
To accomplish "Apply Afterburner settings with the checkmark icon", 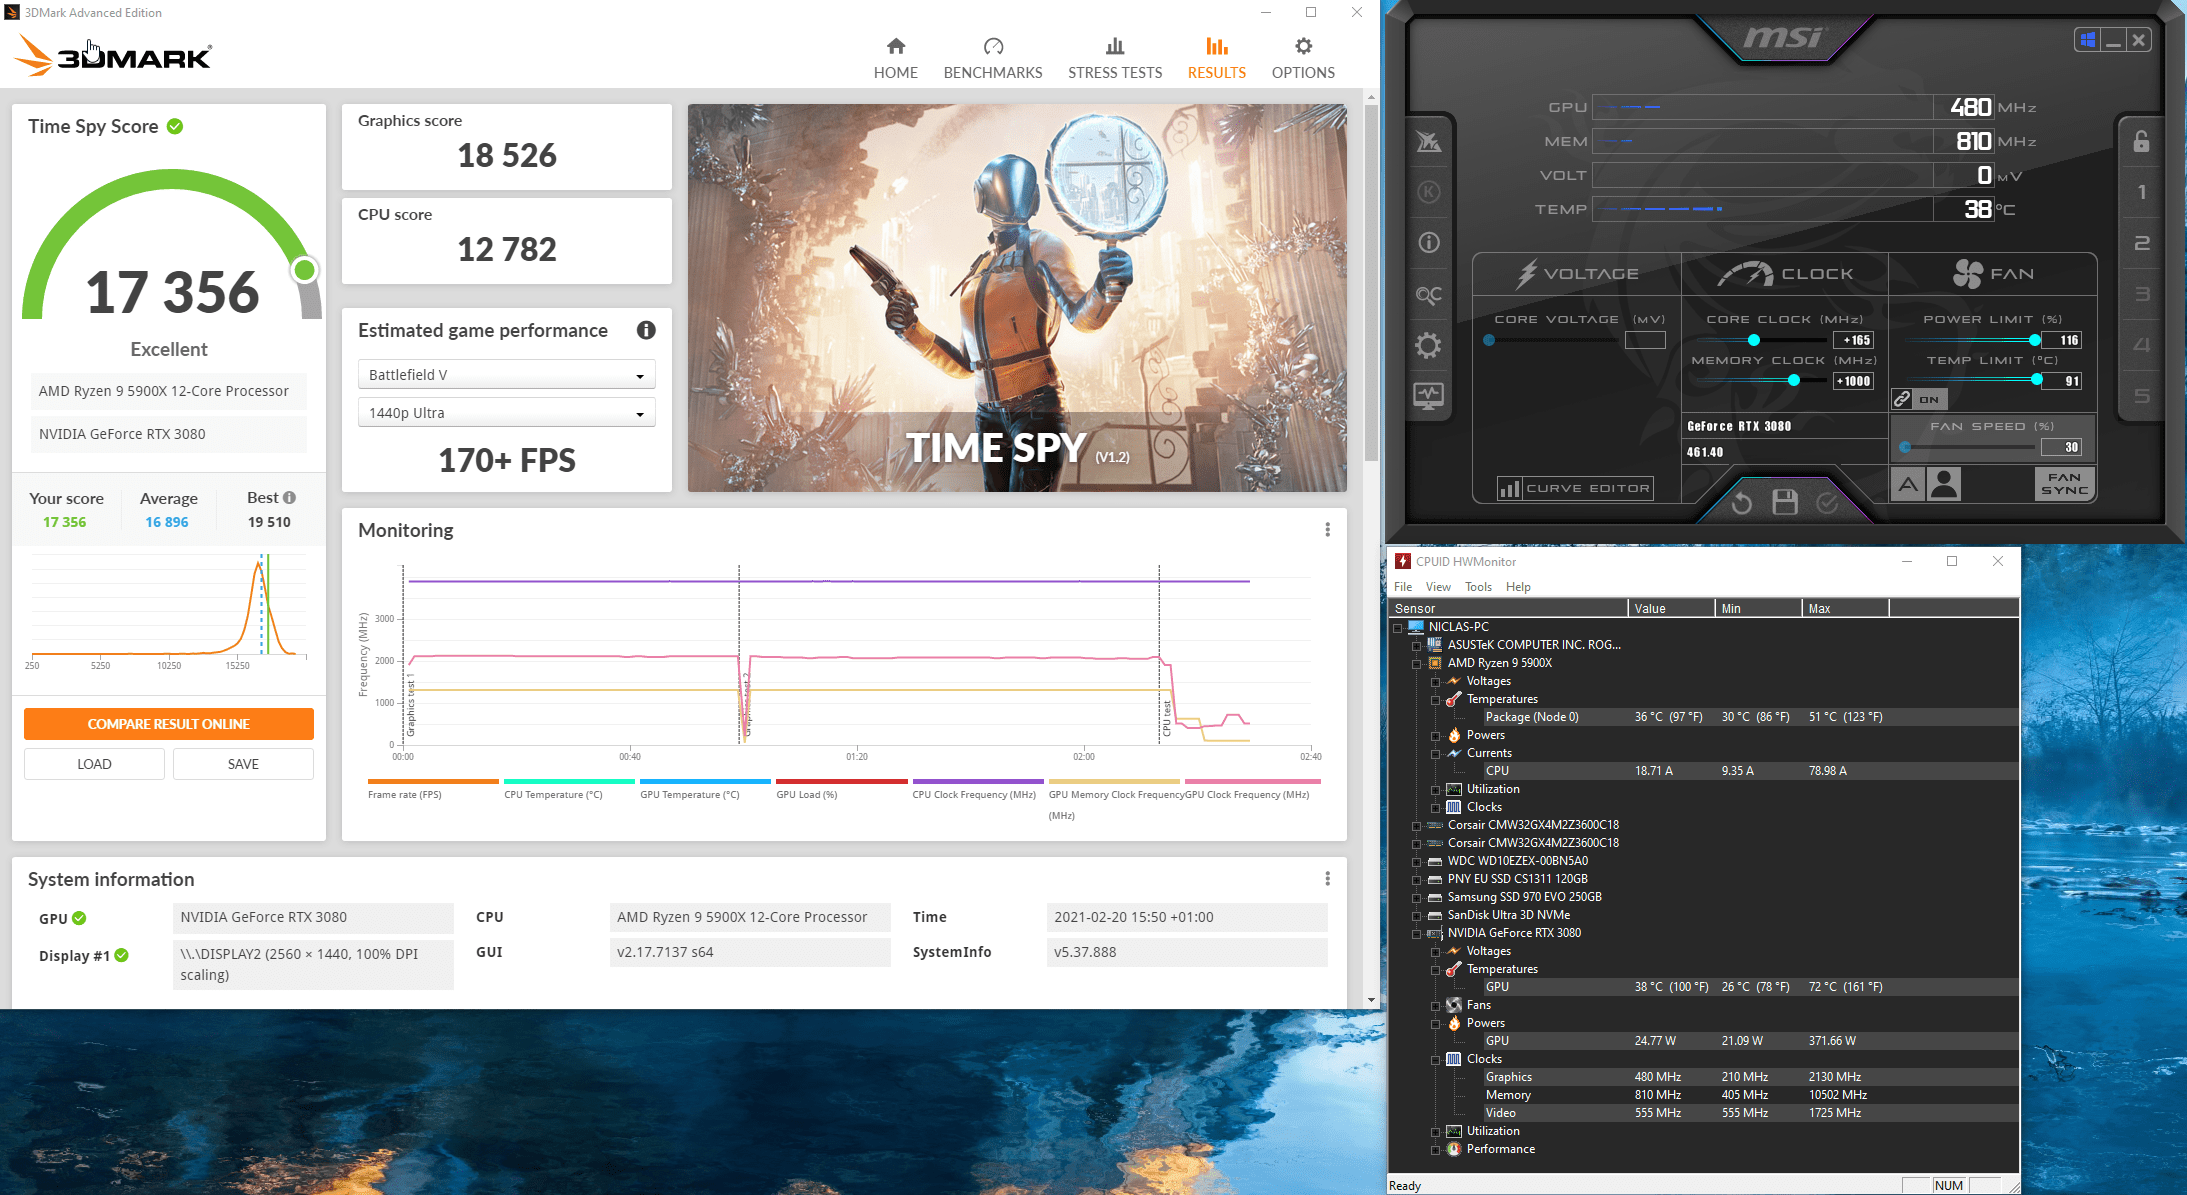I will [1827, 502].
